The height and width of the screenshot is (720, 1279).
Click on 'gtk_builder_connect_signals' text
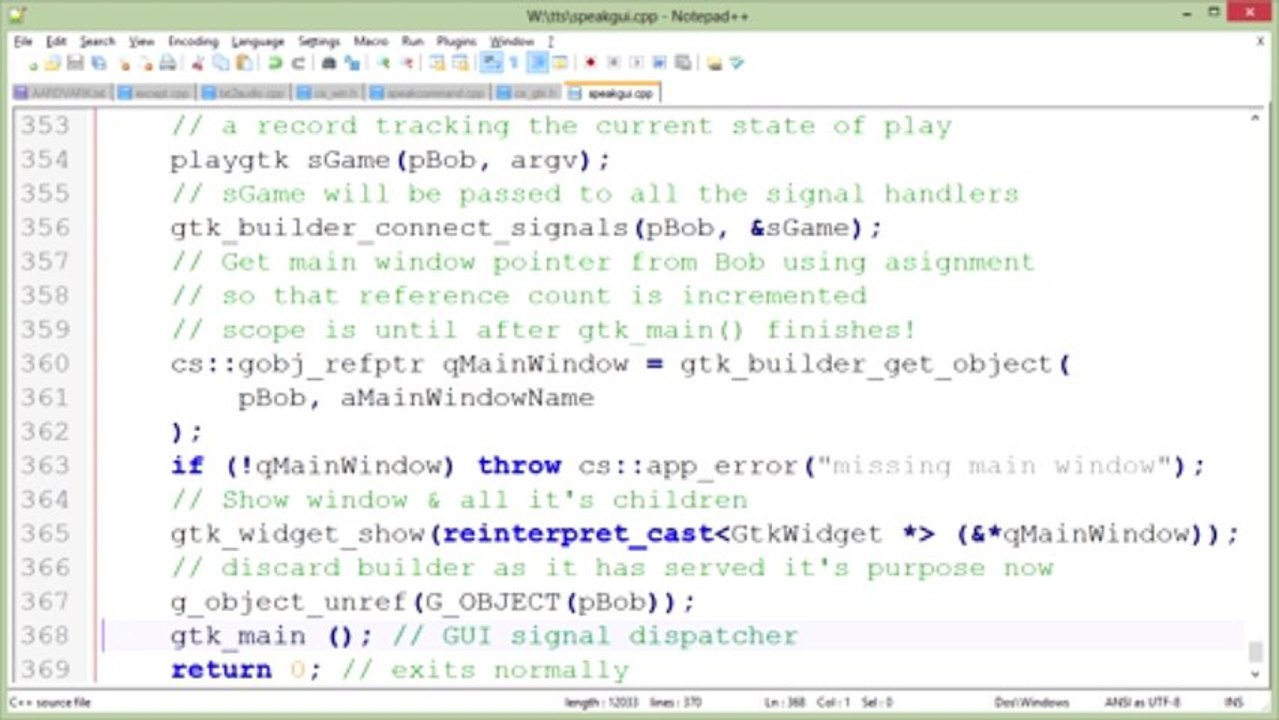click(399, 228)
